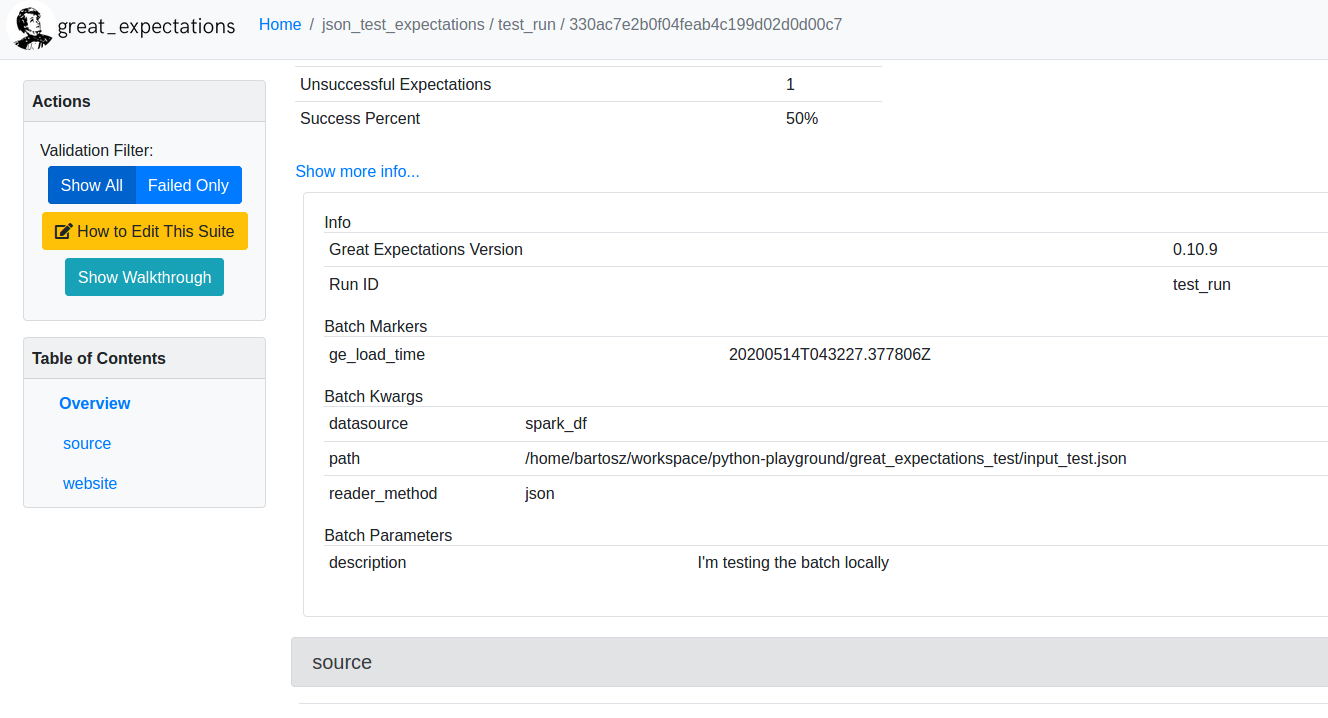Screen dimensions: 1328x718
Task: Select the Failed Only validation filter
Action: tap(189, 185)
